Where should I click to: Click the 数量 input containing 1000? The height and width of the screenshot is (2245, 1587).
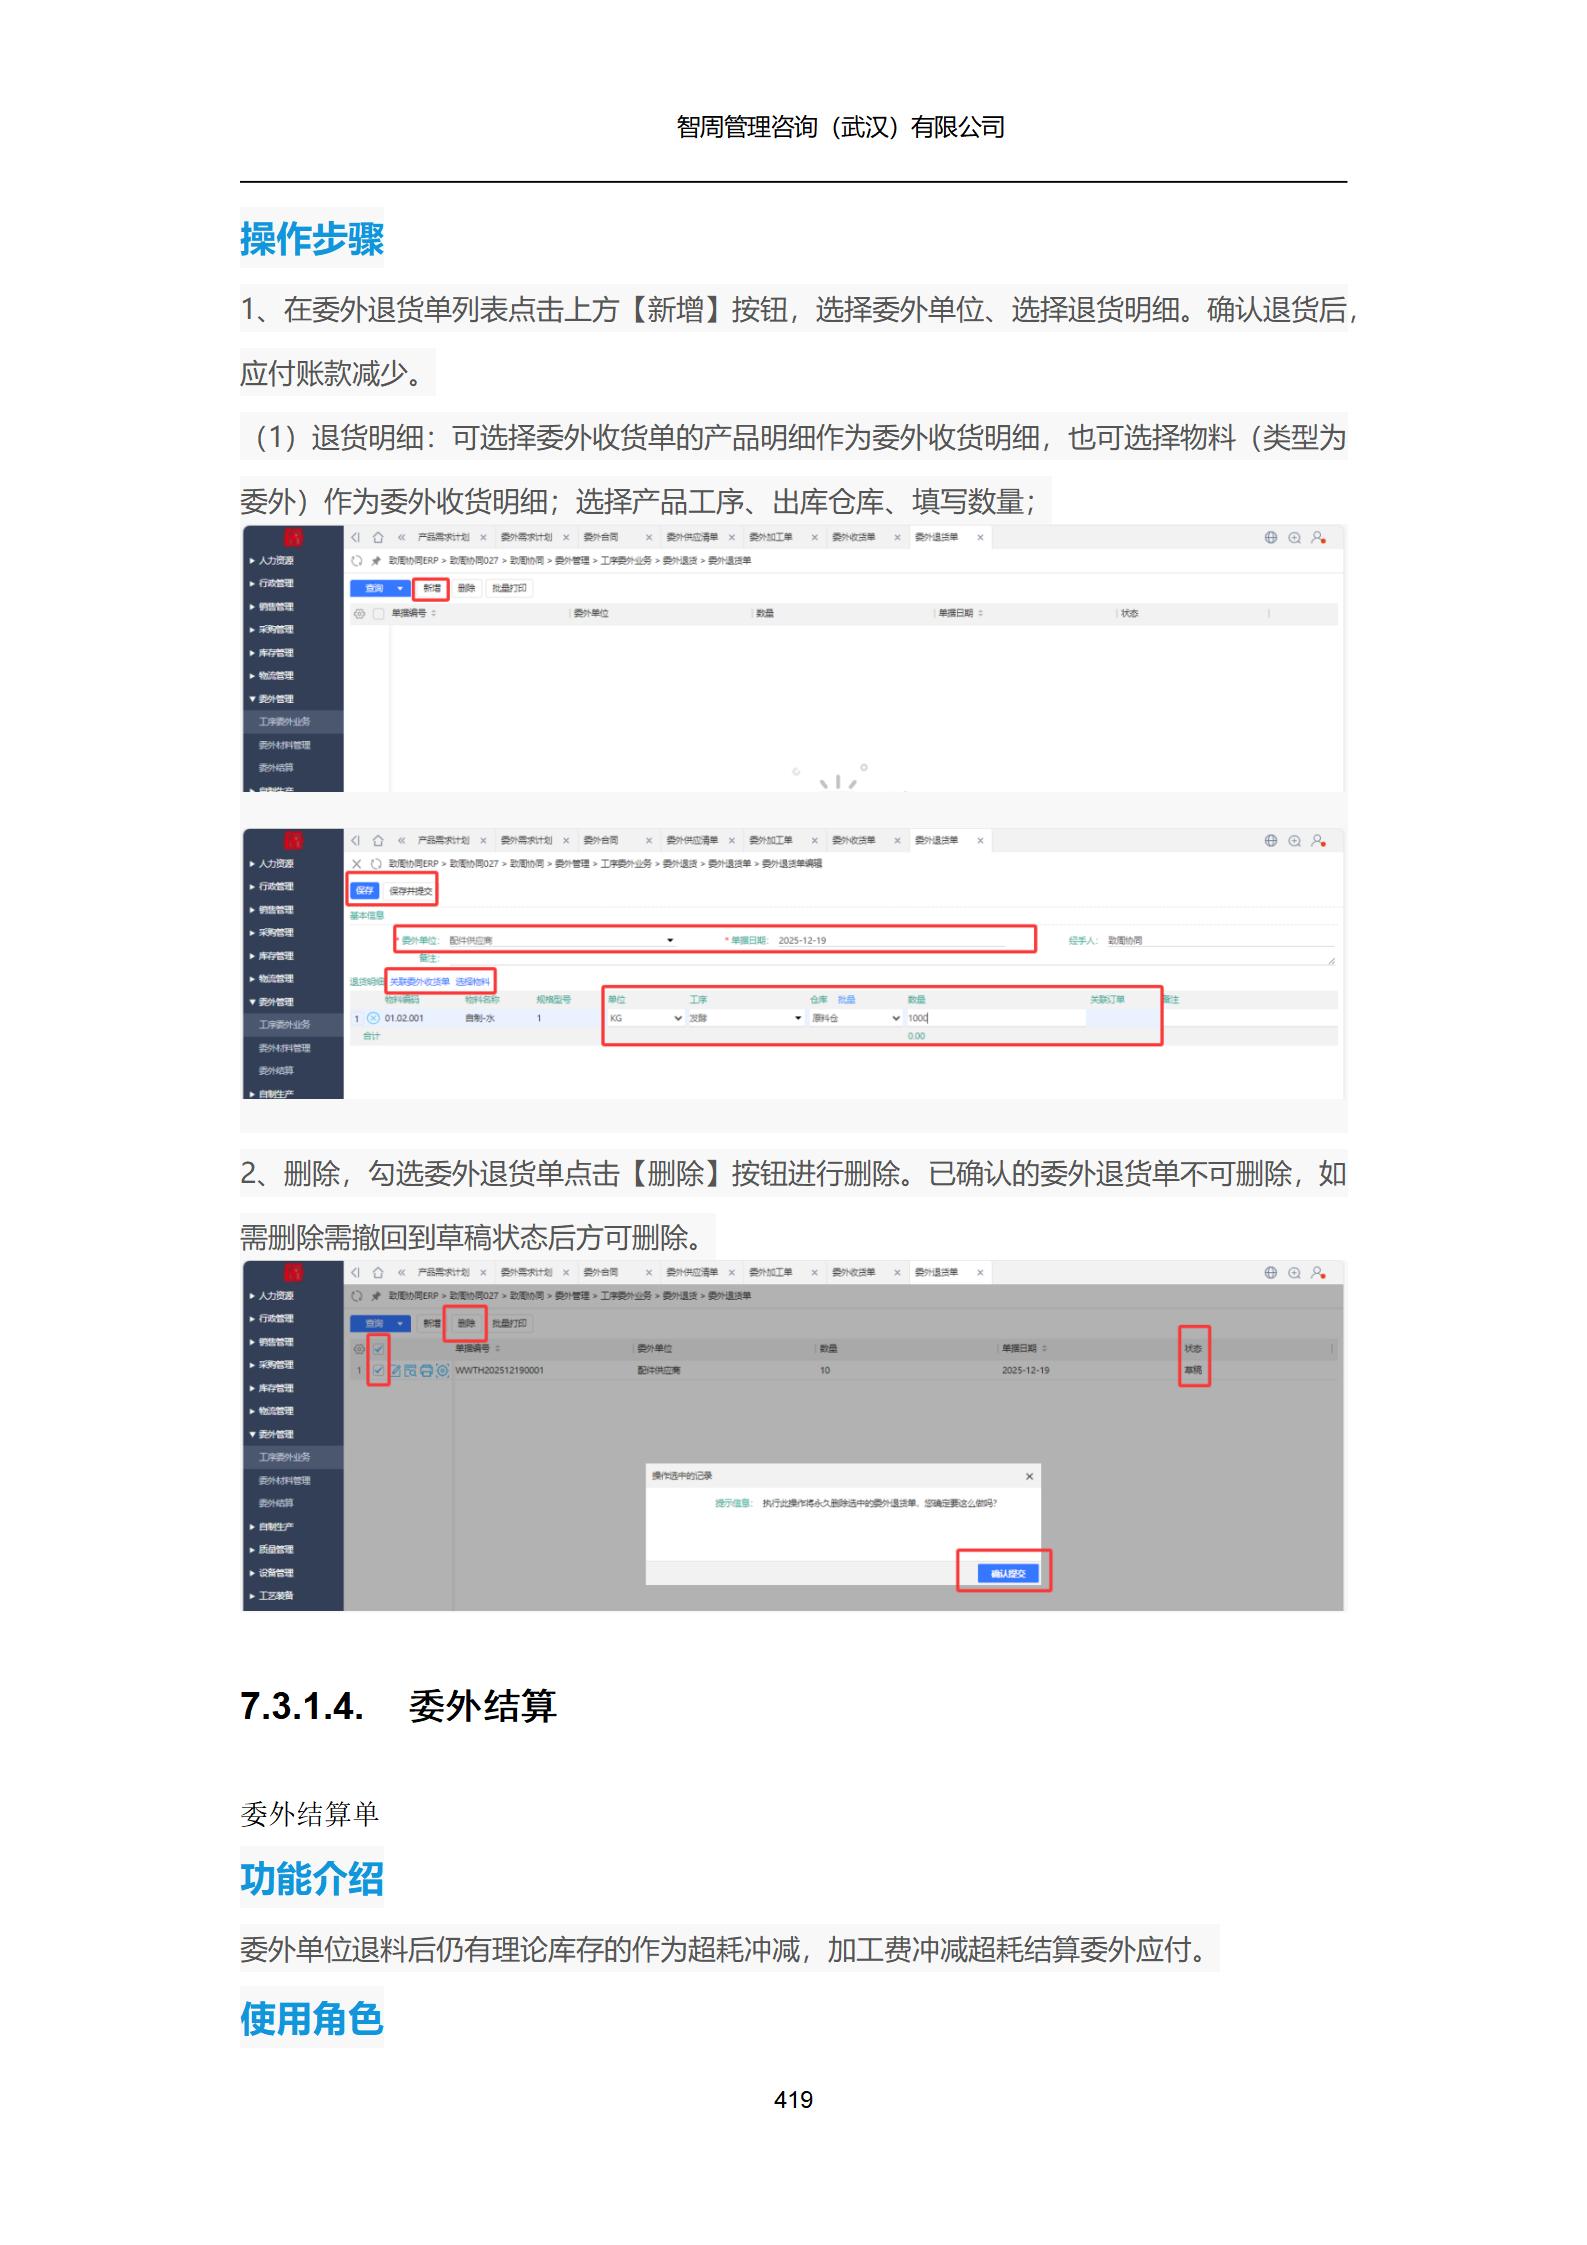pyautogui.click(x=995, y=1018)
